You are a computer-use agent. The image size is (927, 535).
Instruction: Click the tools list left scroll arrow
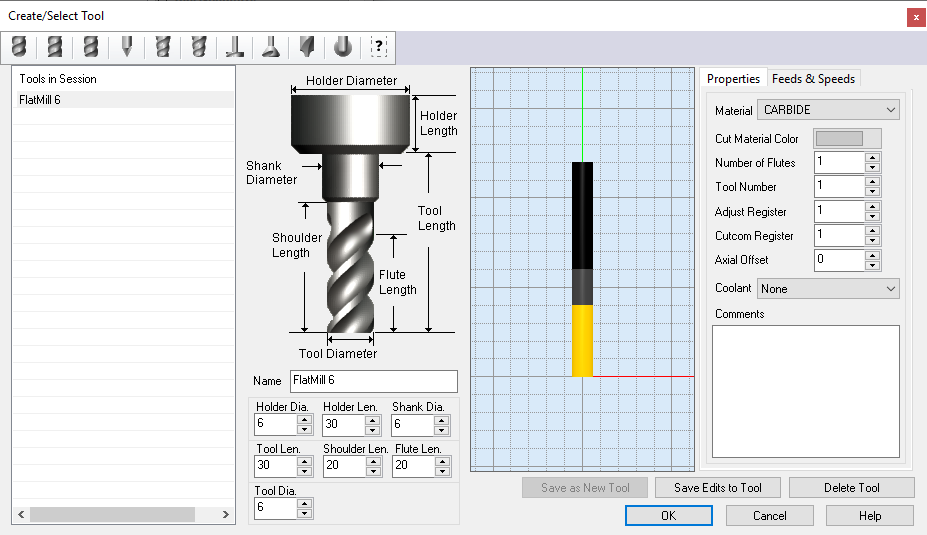click(x=21, y=514)
